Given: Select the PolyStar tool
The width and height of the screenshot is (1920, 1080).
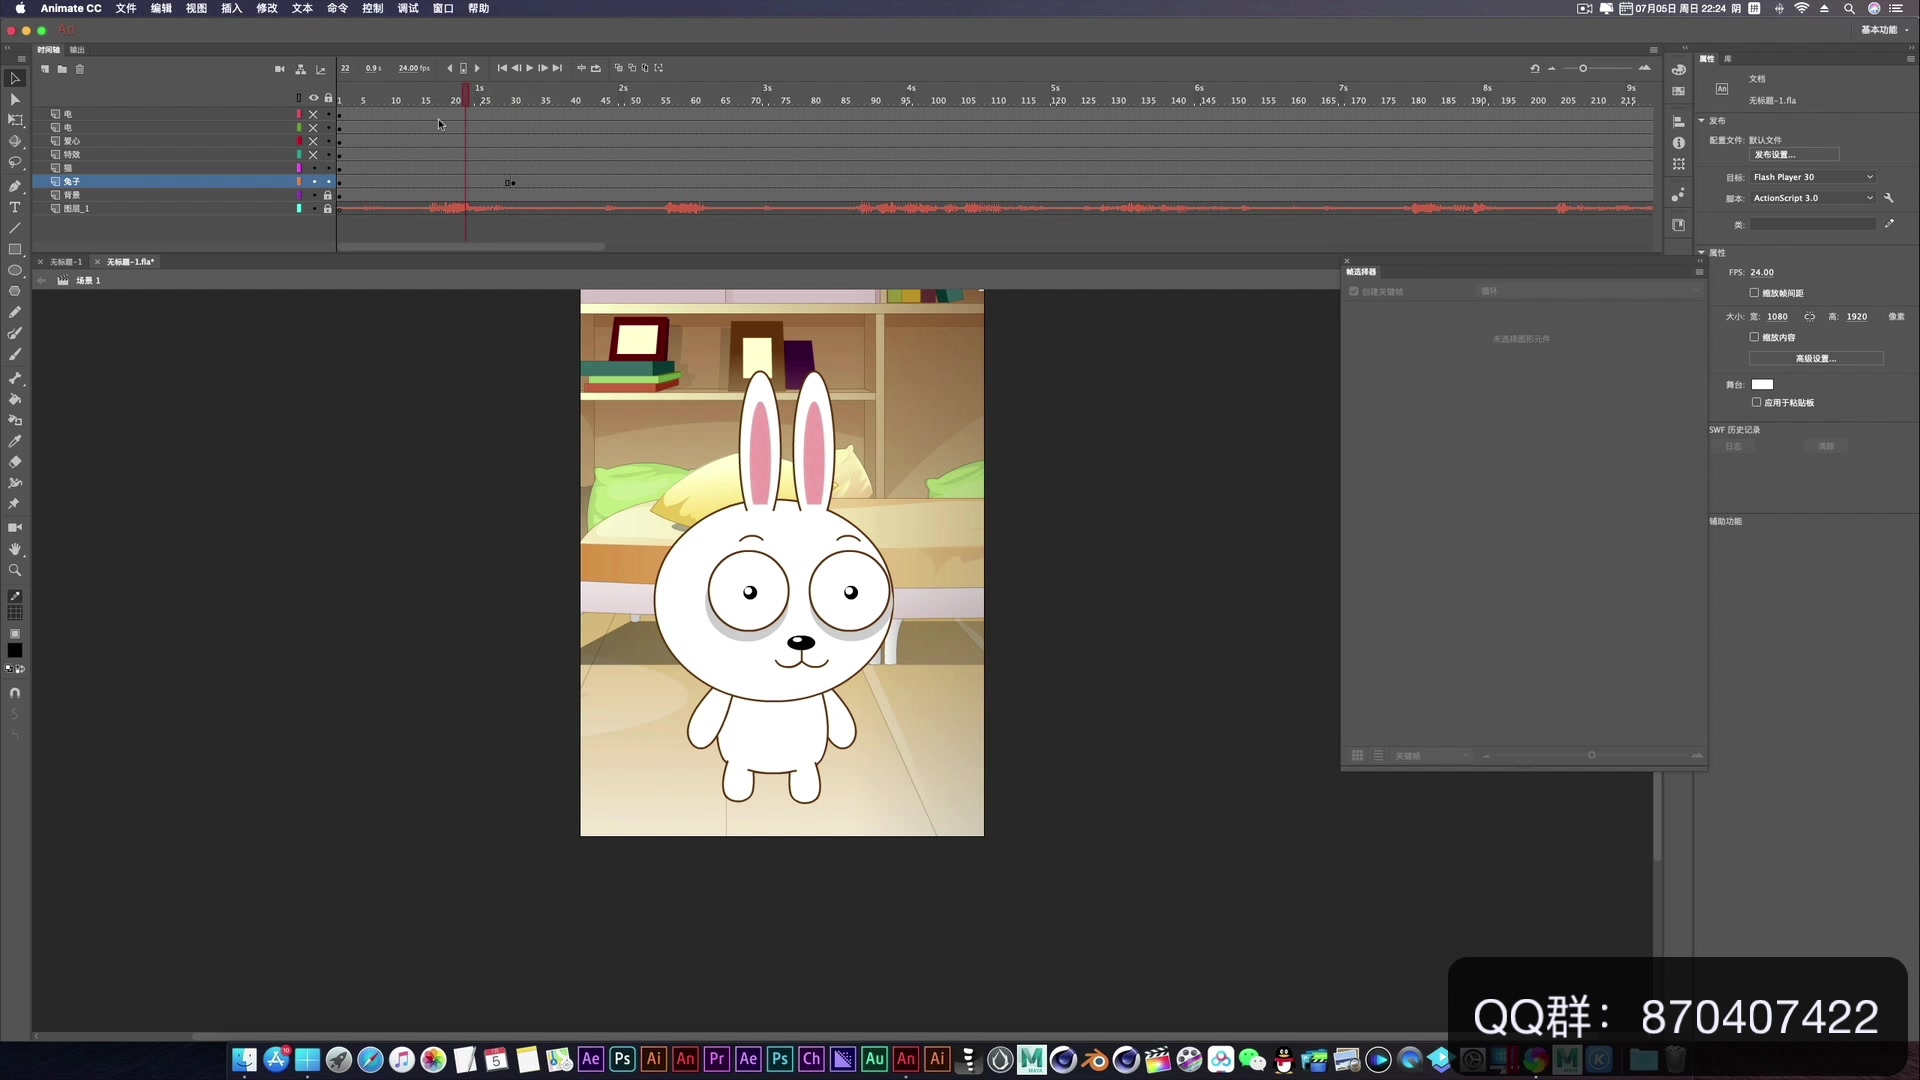Looking at the screenshot, I should 15,291.
